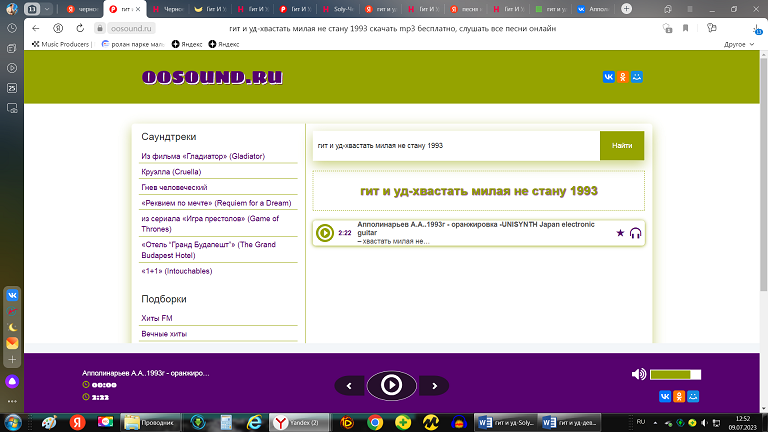Viewport: 768px width, 432px height.
Task: Click the Найти search button
Action: pyautogui.click(x=622, y=145)
